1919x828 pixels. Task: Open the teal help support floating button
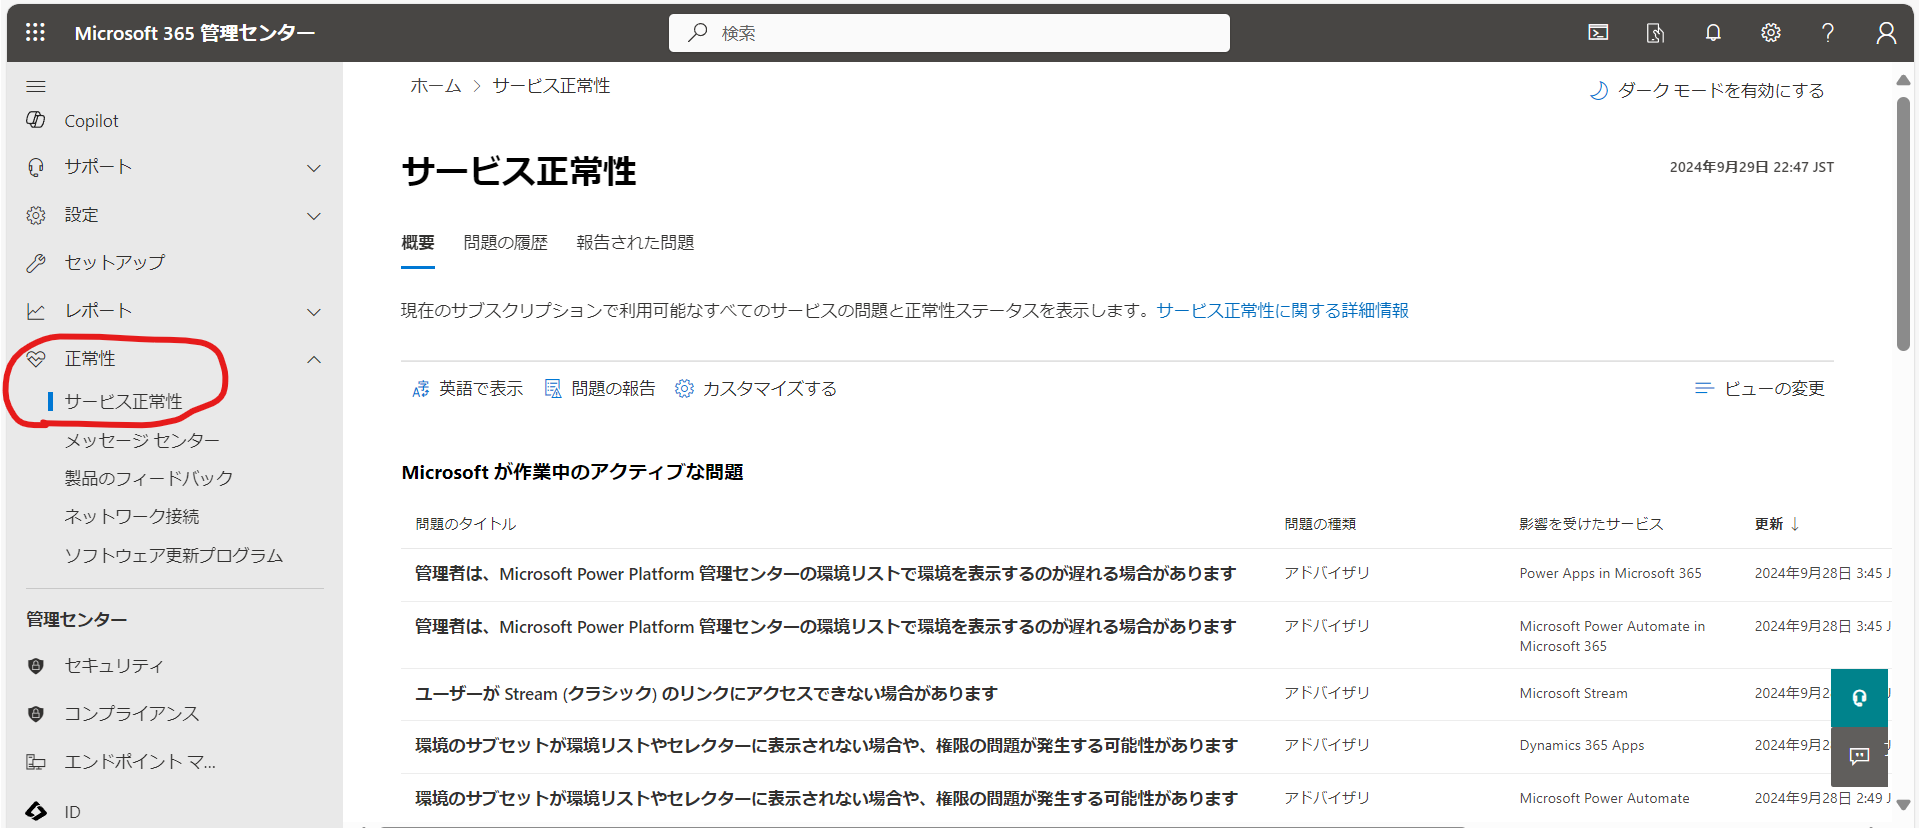coord(1859,698)
